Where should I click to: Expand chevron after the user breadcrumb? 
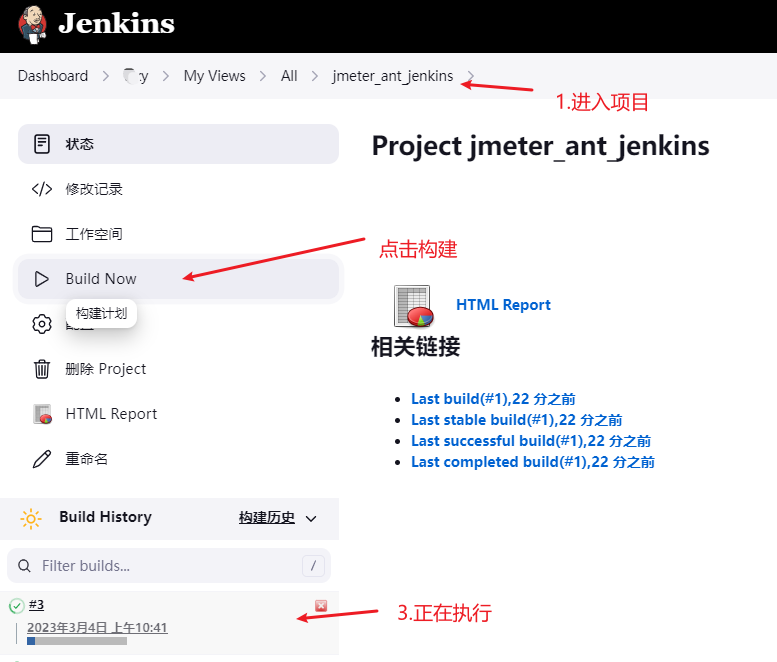pyautogui.click(x=166, y=76)
